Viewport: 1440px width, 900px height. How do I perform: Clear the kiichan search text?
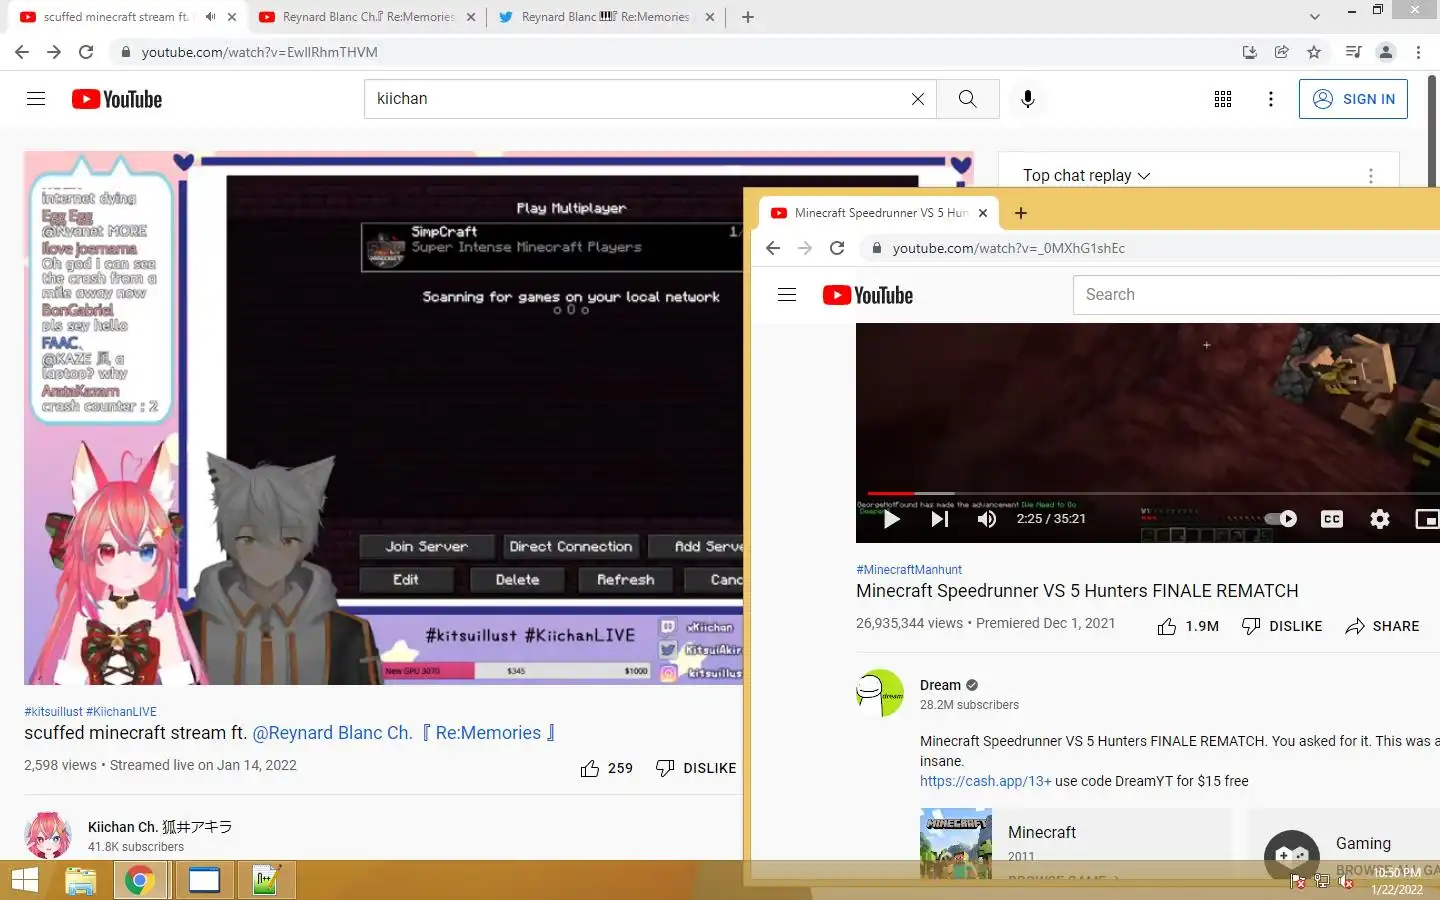tap(918, 99)
